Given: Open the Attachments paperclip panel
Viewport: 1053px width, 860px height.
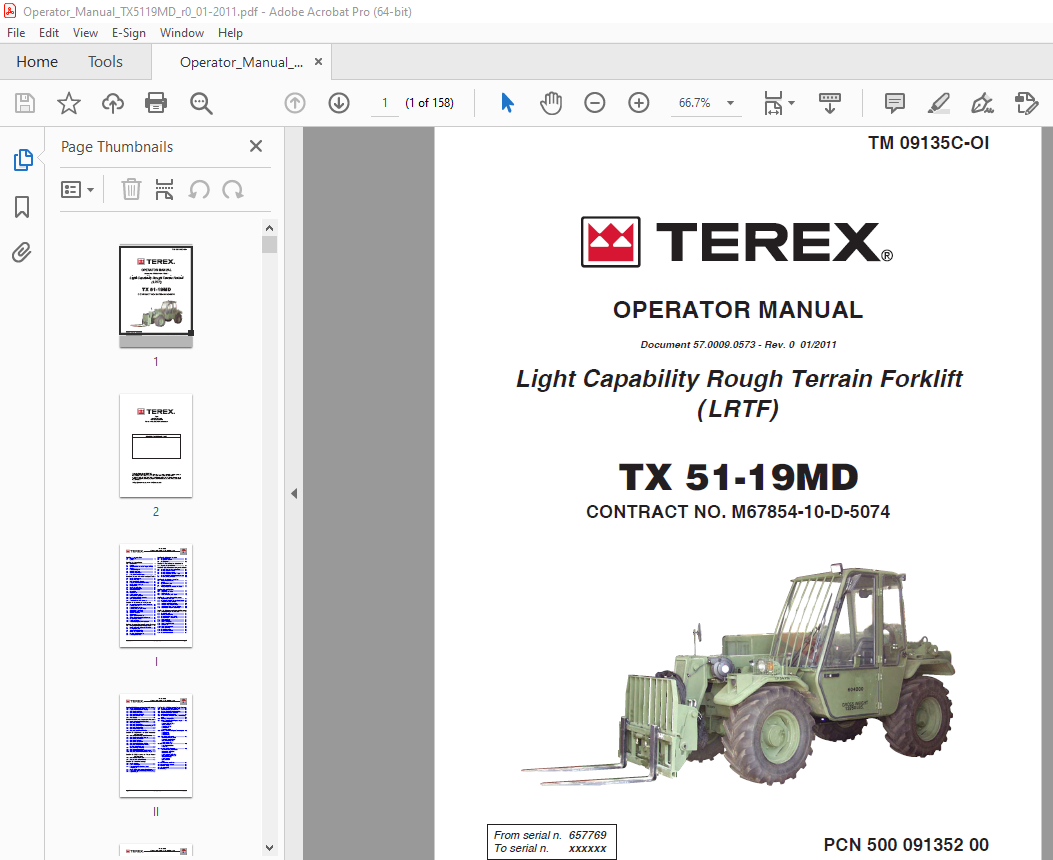Looking at the screenshot, I should (x=21, y=252).
